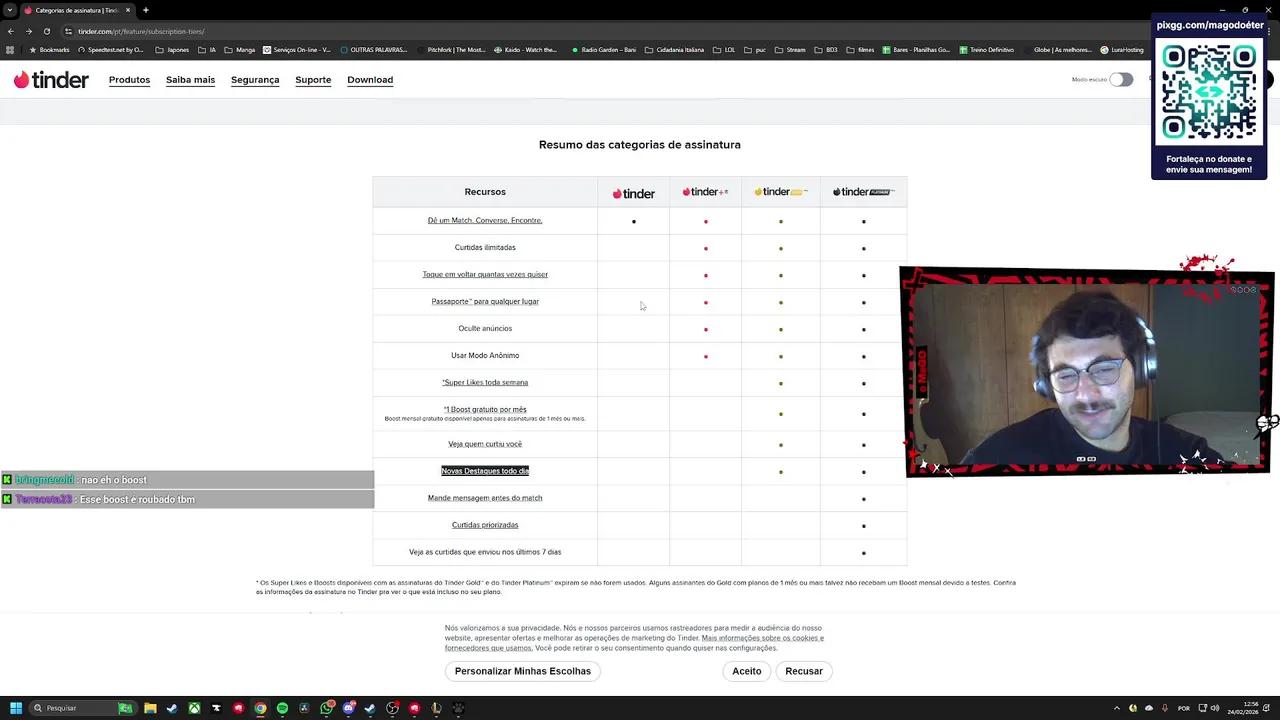Viewport: 1280px width, 720px height.
Task: Open WhatsApp from the taskbar
Action: (324, 708)
